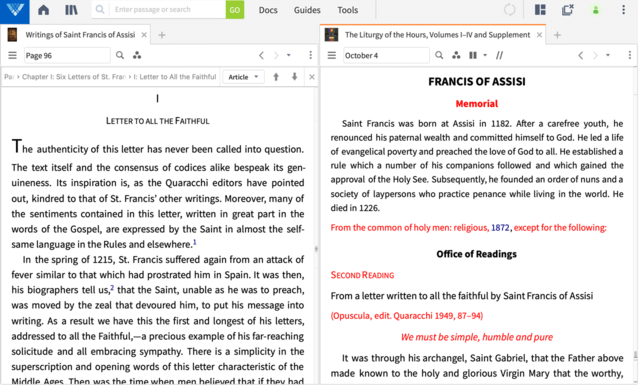The width and height of the screenshot is (639, 385).
Task: Jump to previous article with up arrow
Action: (276, 77)
